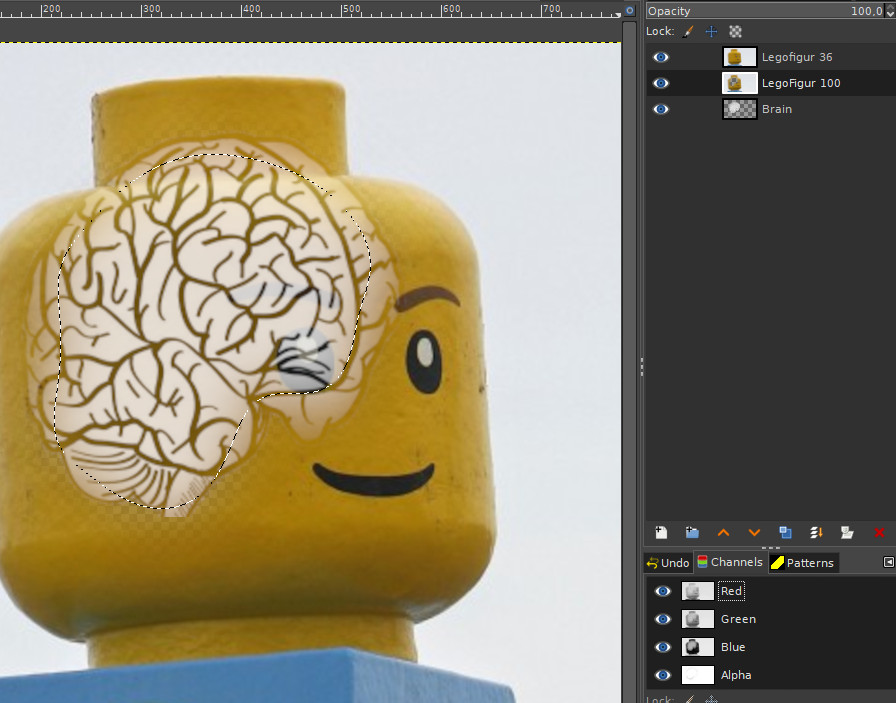The width and height of the screenshot is (896, 703).
Task: Select the Green channel label
Action: [738, 619]
